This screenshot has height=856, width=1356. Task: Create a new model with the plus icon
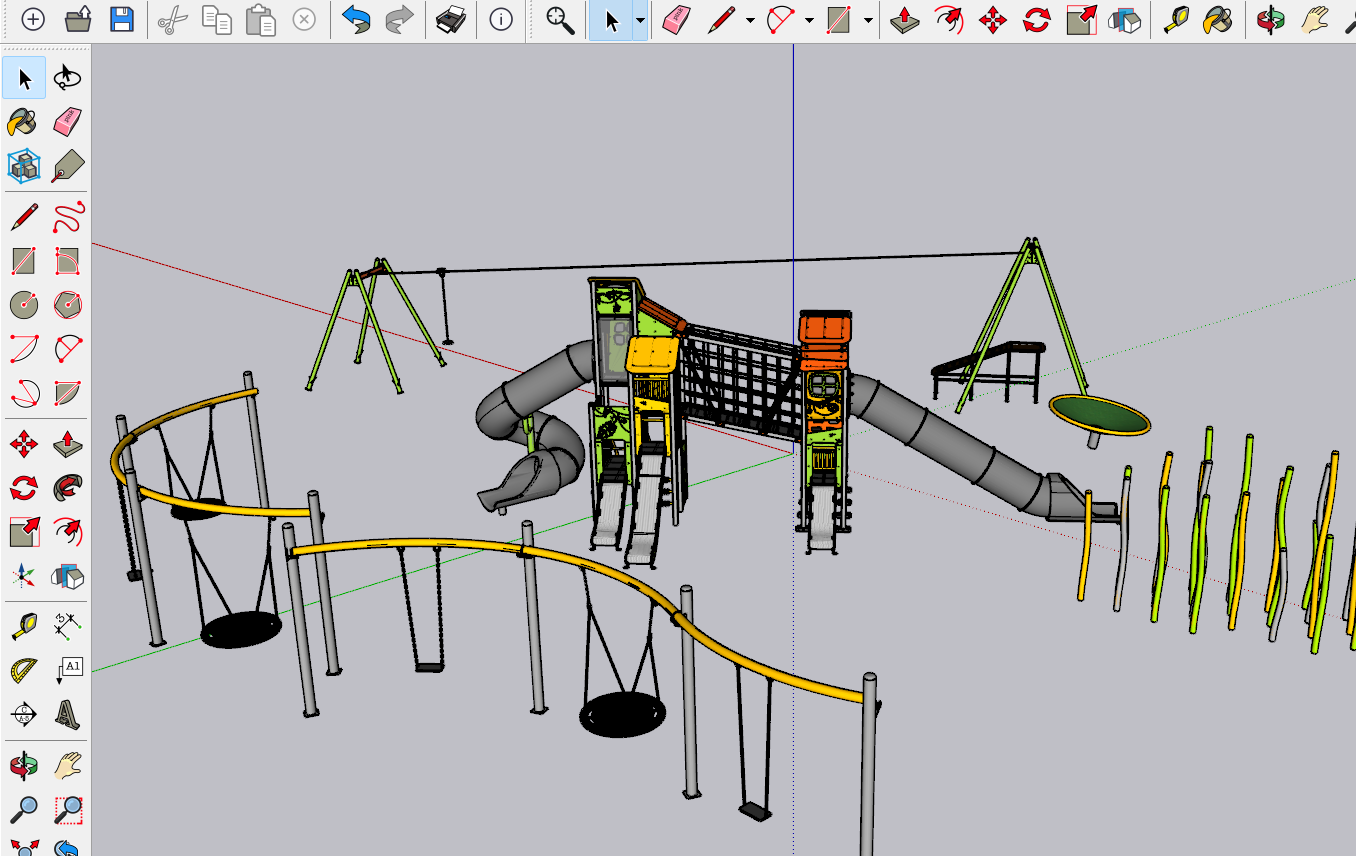(x=33, y=20)
